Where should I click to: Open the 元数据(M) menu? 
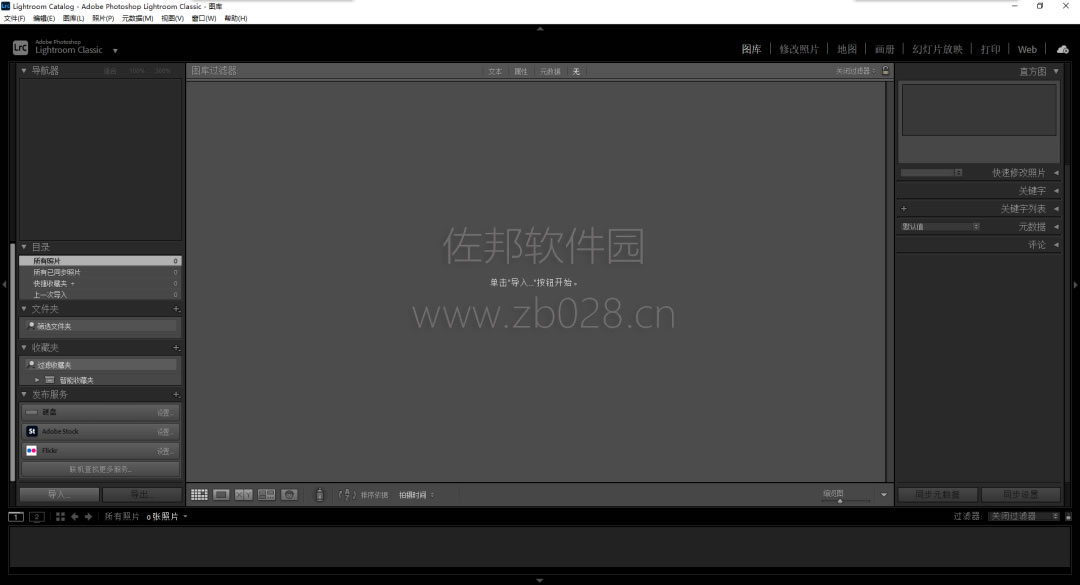pos(137,19)
